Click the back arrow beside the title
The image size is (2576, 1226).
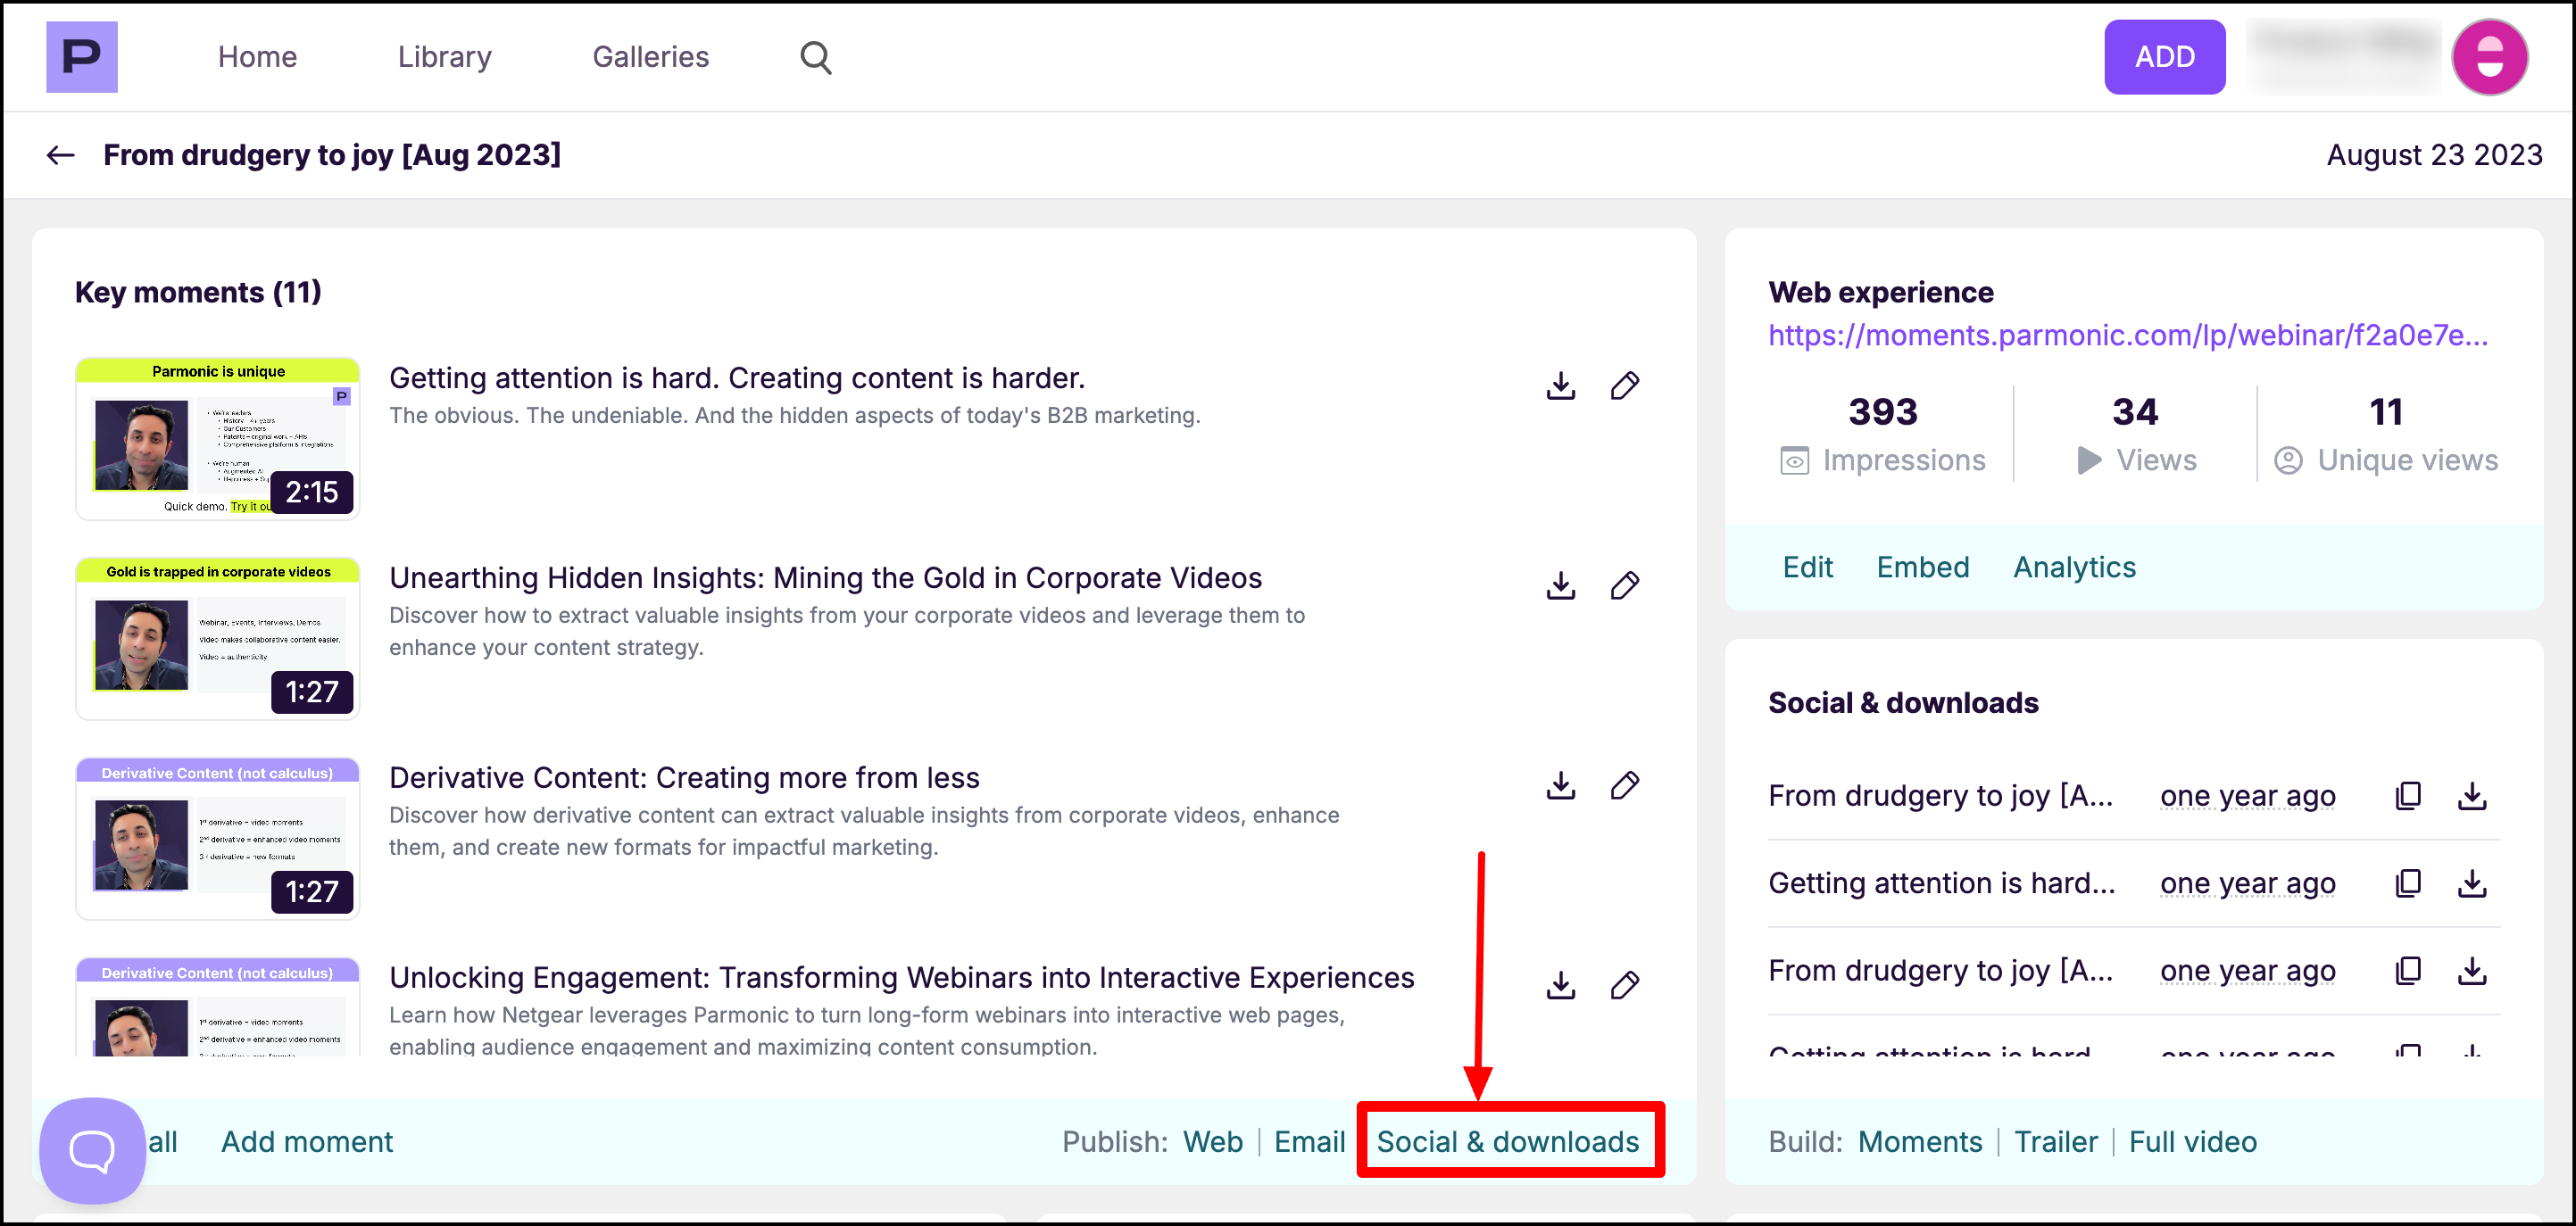61,155
